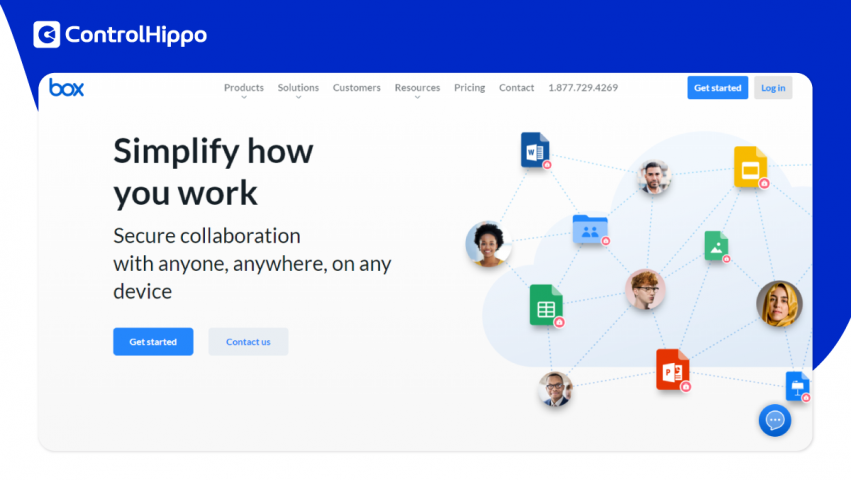Screen dimensions: 851x480
Task: Click the red-haired man's avatar photo
Action: (x=645, y=289)
